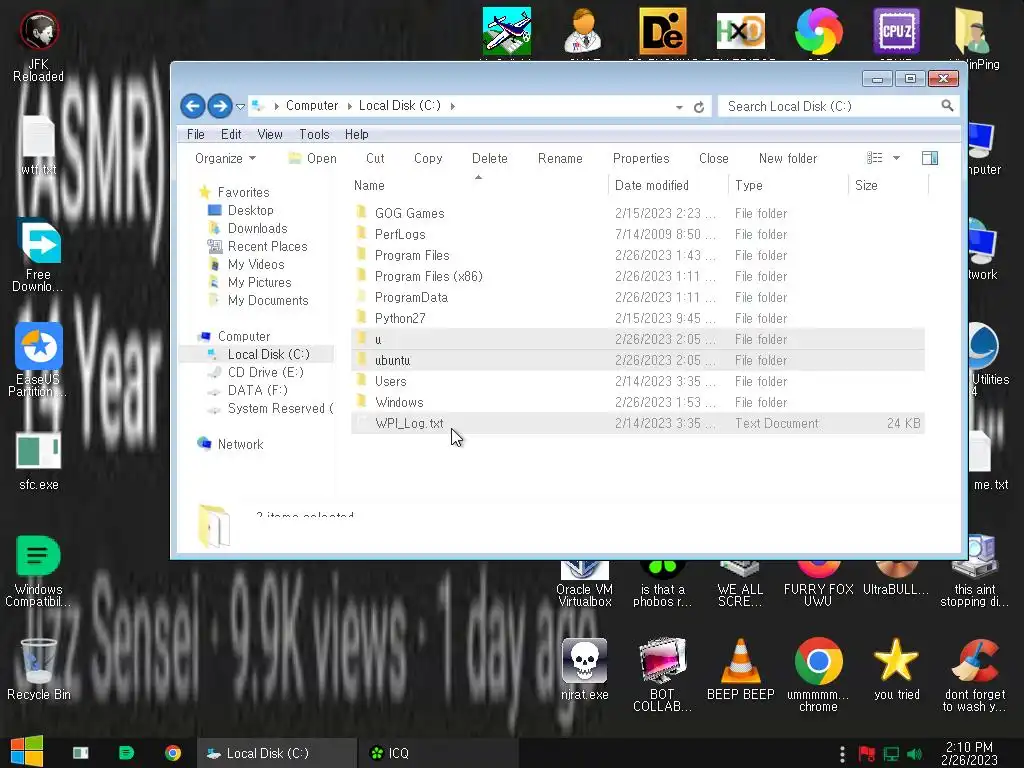This screenshot has height=768, width=1024.
Task: Open the Help menu
Action: tap(357, 135)
